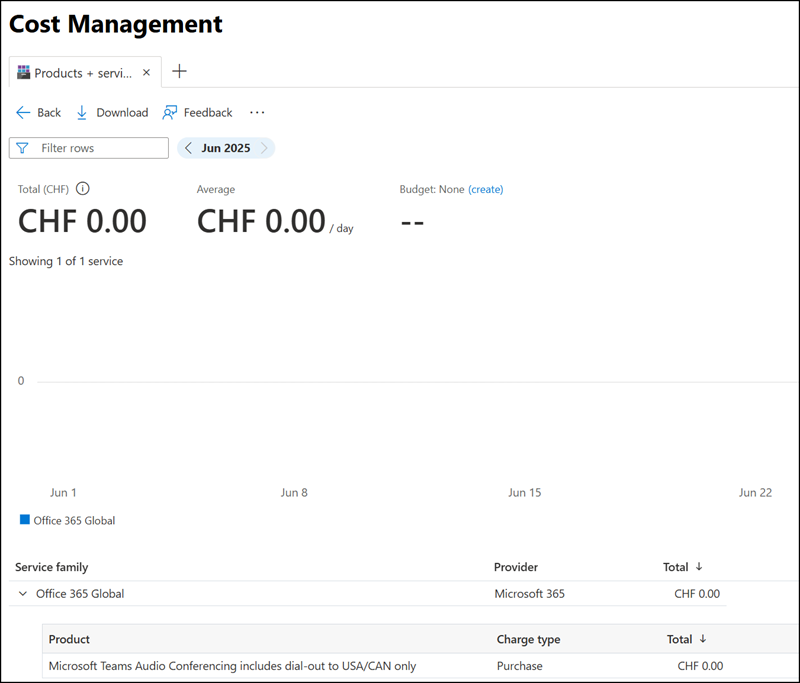The height and width of the screenshot is (683, 800).
Task: Open the Feedback option
Action: pos(197,112)
